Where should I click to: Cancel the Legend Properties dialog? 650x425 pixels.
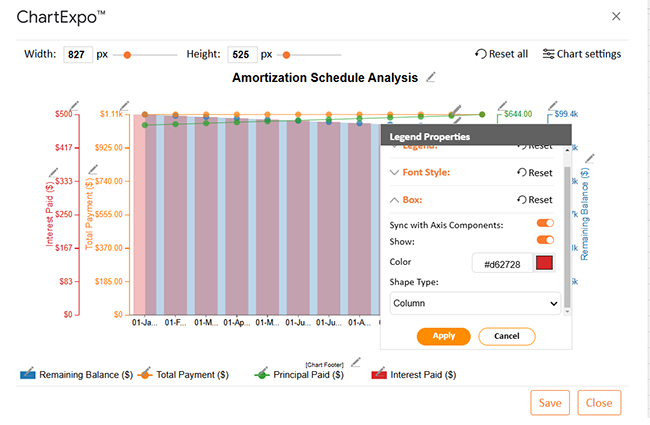coord(506,336)
